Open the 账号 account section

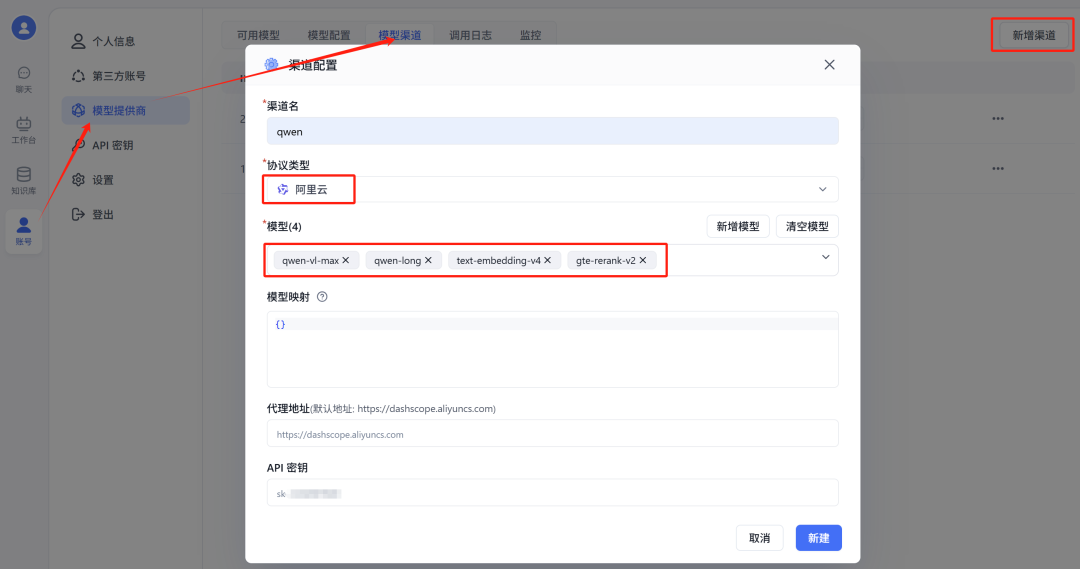coord(23,231)
